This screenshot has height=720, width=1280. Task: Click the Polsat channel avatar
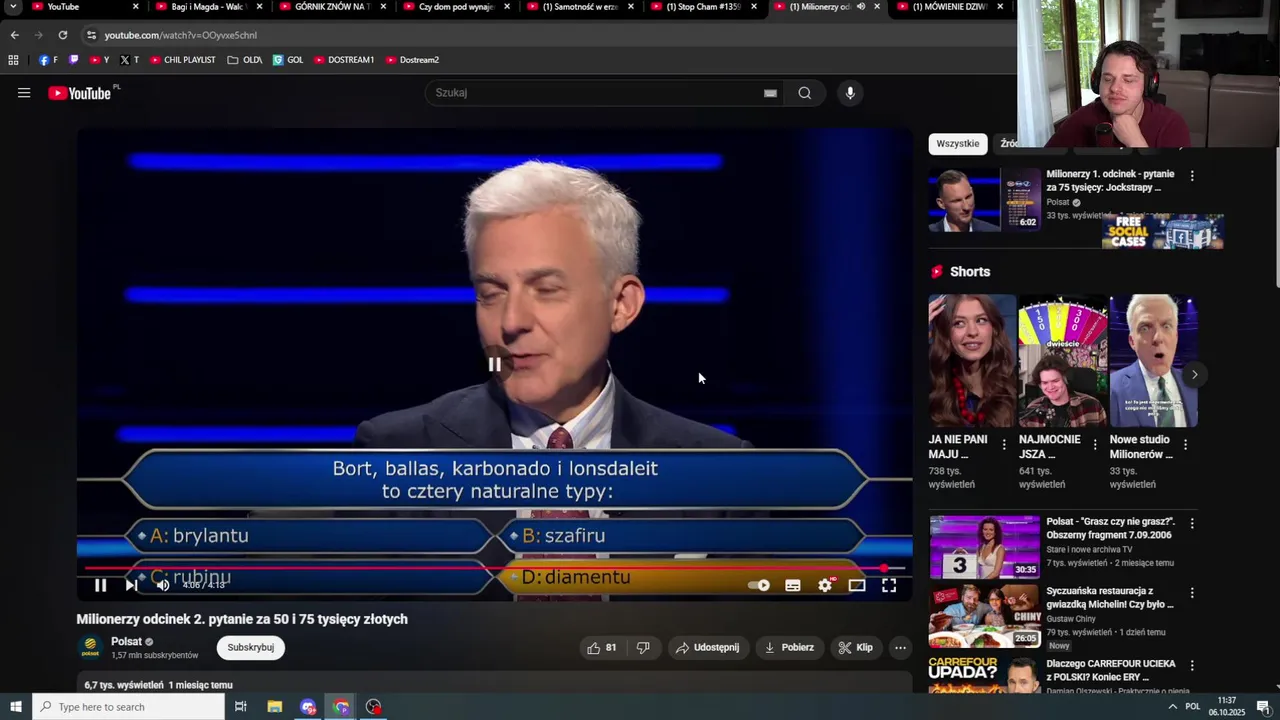click(x=91, y=647)
